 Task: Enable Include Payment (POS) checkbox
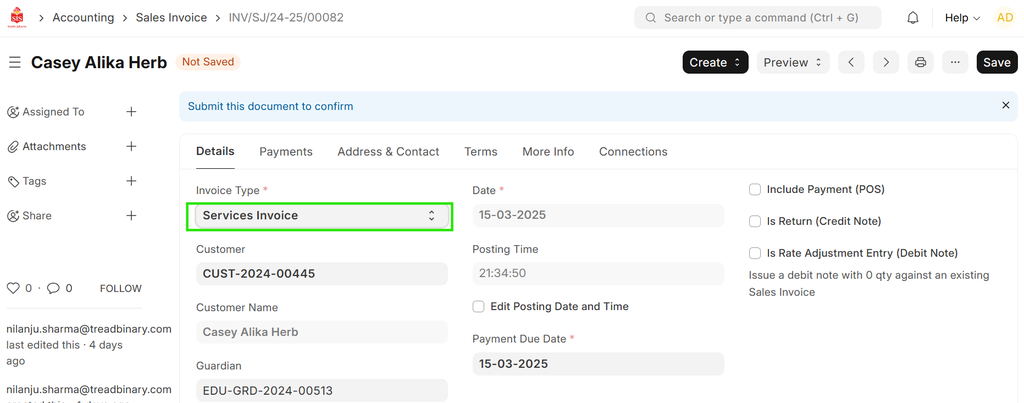click(x=756, y=189)
